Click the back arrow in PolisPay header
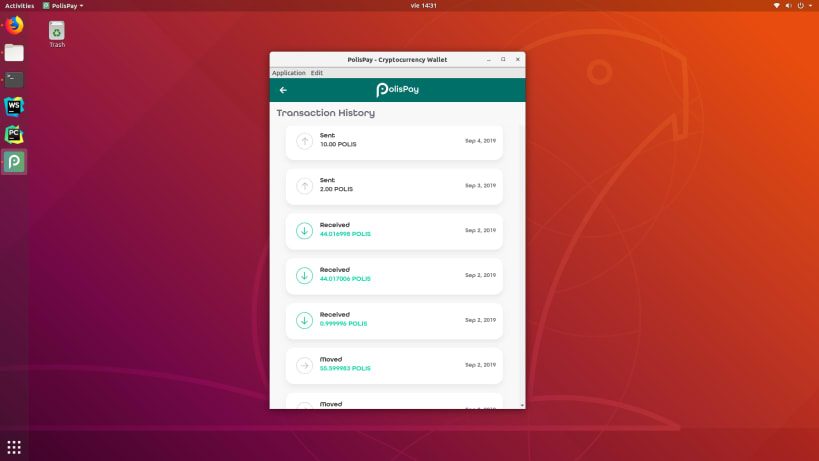Screen dimensions: 819x461 point(283,90)
